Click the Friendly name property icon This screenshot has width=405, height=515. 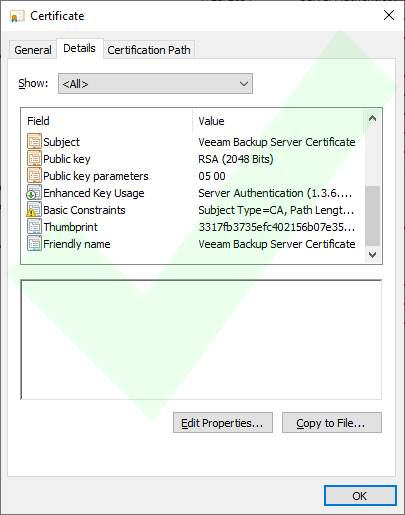click(34, 243)
